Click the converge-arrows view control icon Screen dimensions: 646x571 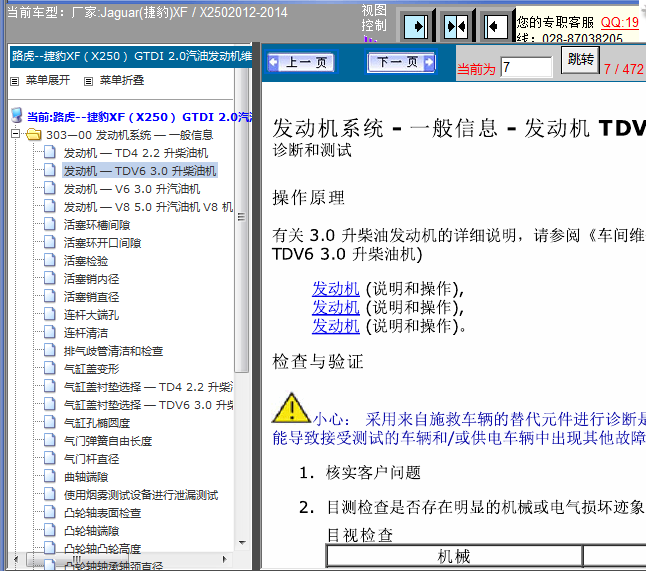pyautogui.click(x=456, y=26)
